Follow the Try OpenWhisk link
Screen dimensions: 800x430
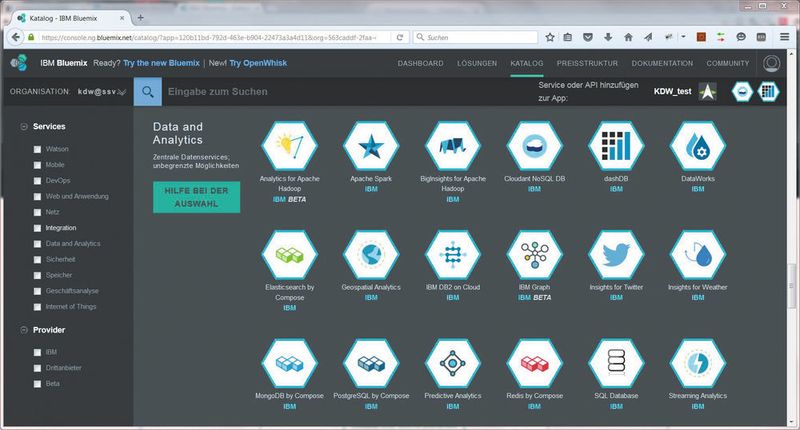pos(258,63)
